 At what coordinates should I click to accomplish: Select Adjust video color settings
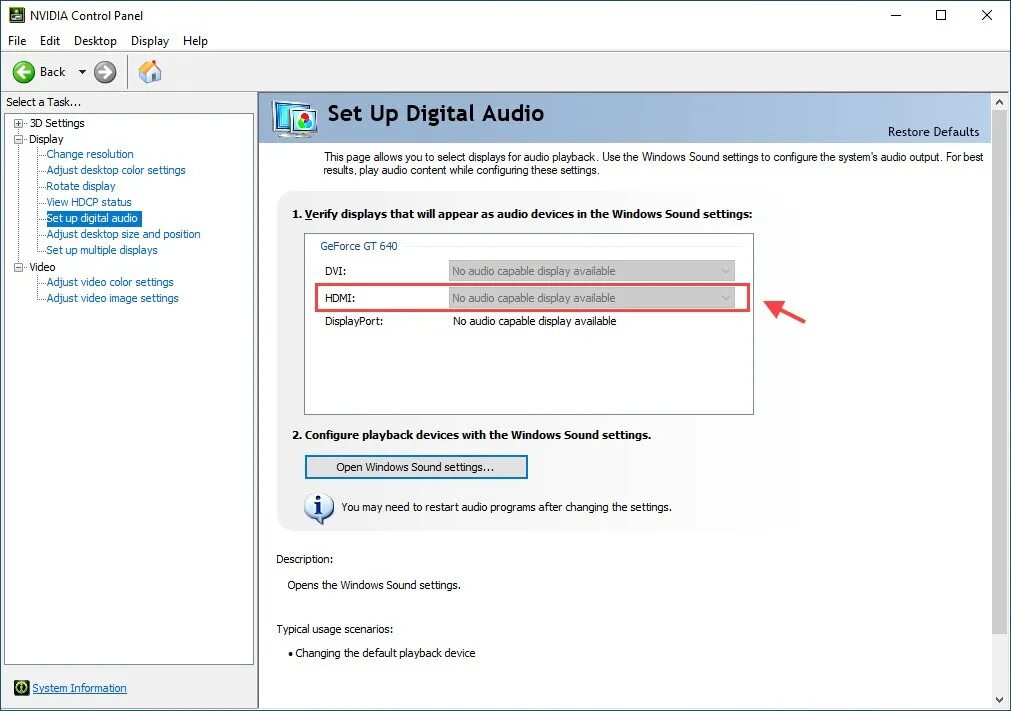pyautogui.click(x=110, y=282)
